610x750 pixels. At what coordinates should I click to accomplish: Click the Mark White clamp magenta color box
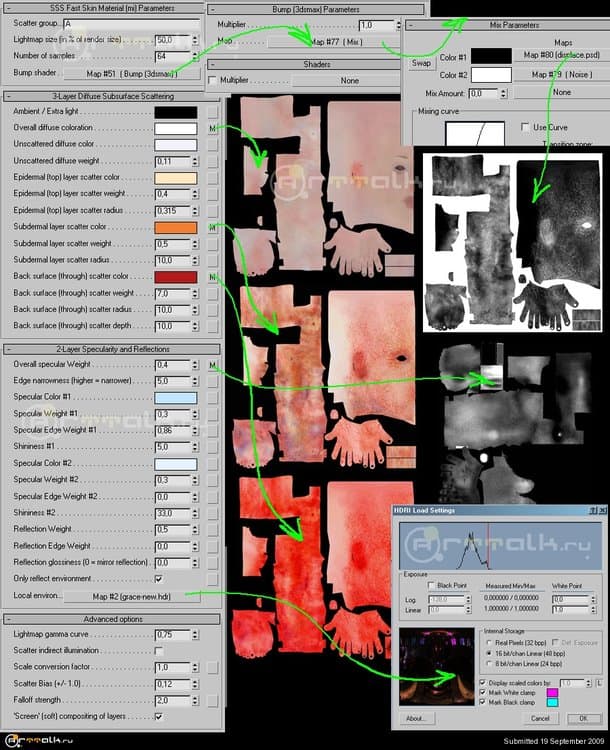(552, 691)
